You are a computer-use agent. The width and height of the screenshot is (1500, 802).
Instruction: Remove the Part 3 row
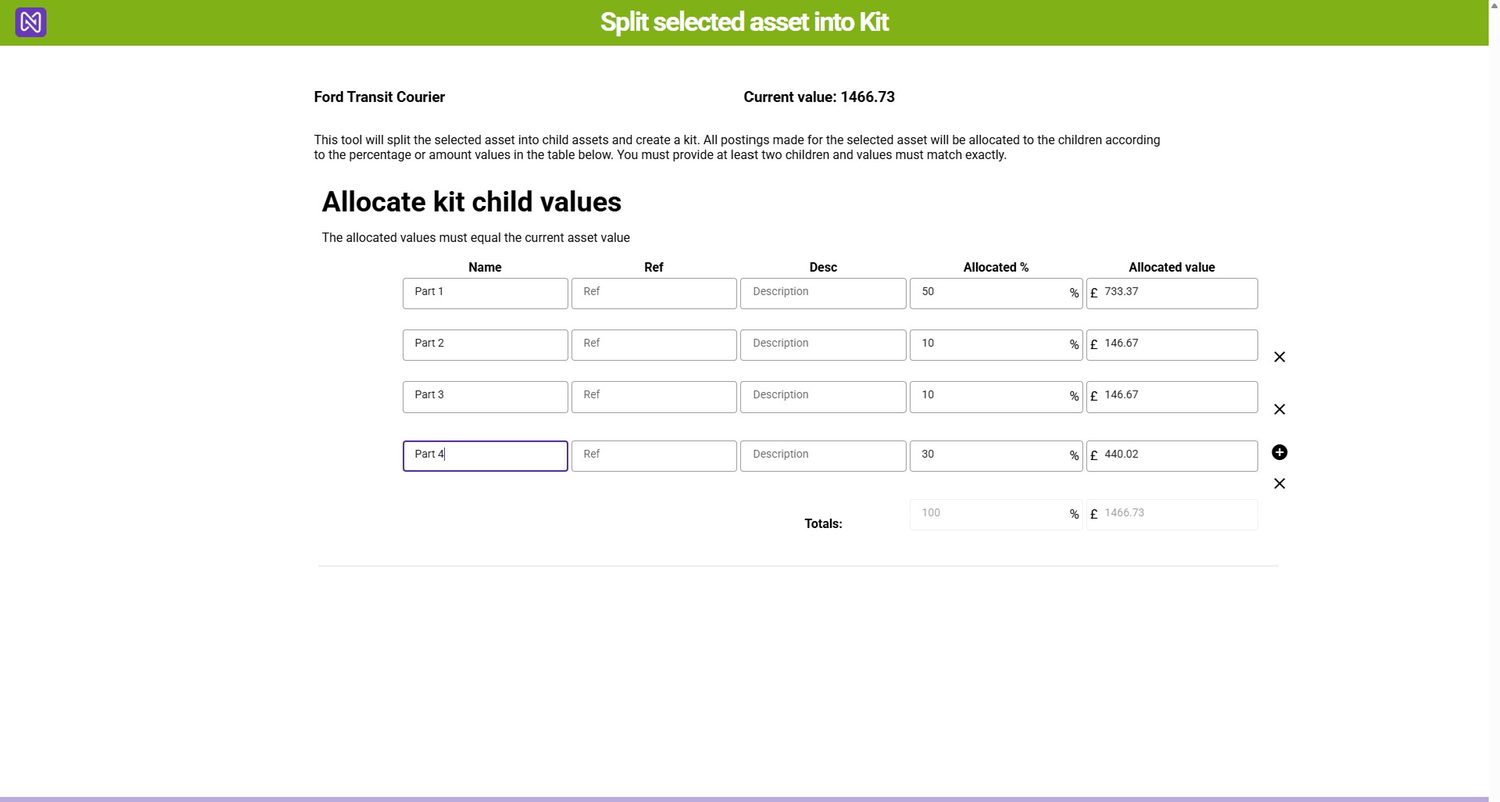point(1279,409)
